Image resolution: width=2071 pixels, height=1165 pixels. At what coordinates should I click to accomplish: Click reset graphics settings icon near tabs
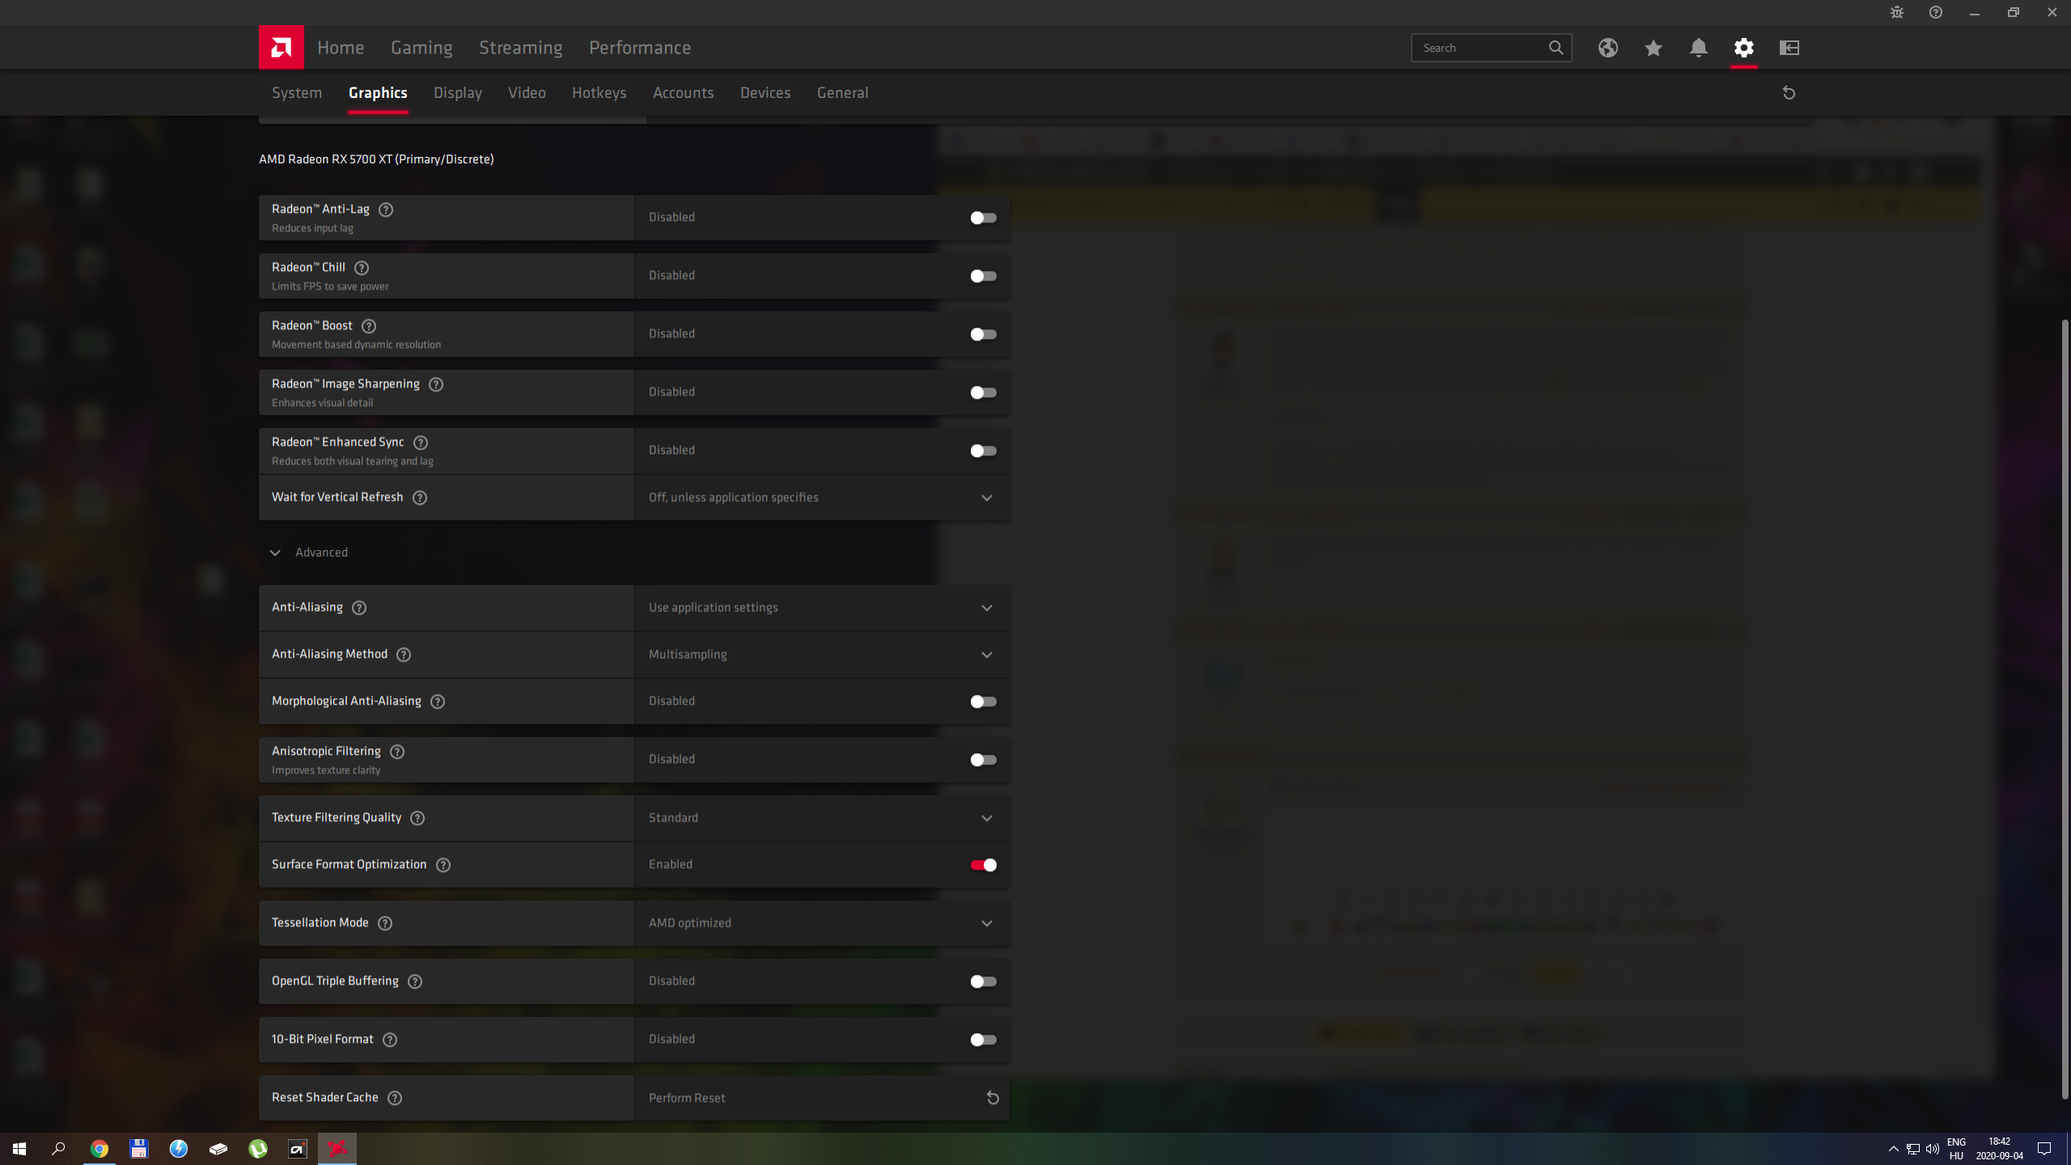click(1789, 93)
